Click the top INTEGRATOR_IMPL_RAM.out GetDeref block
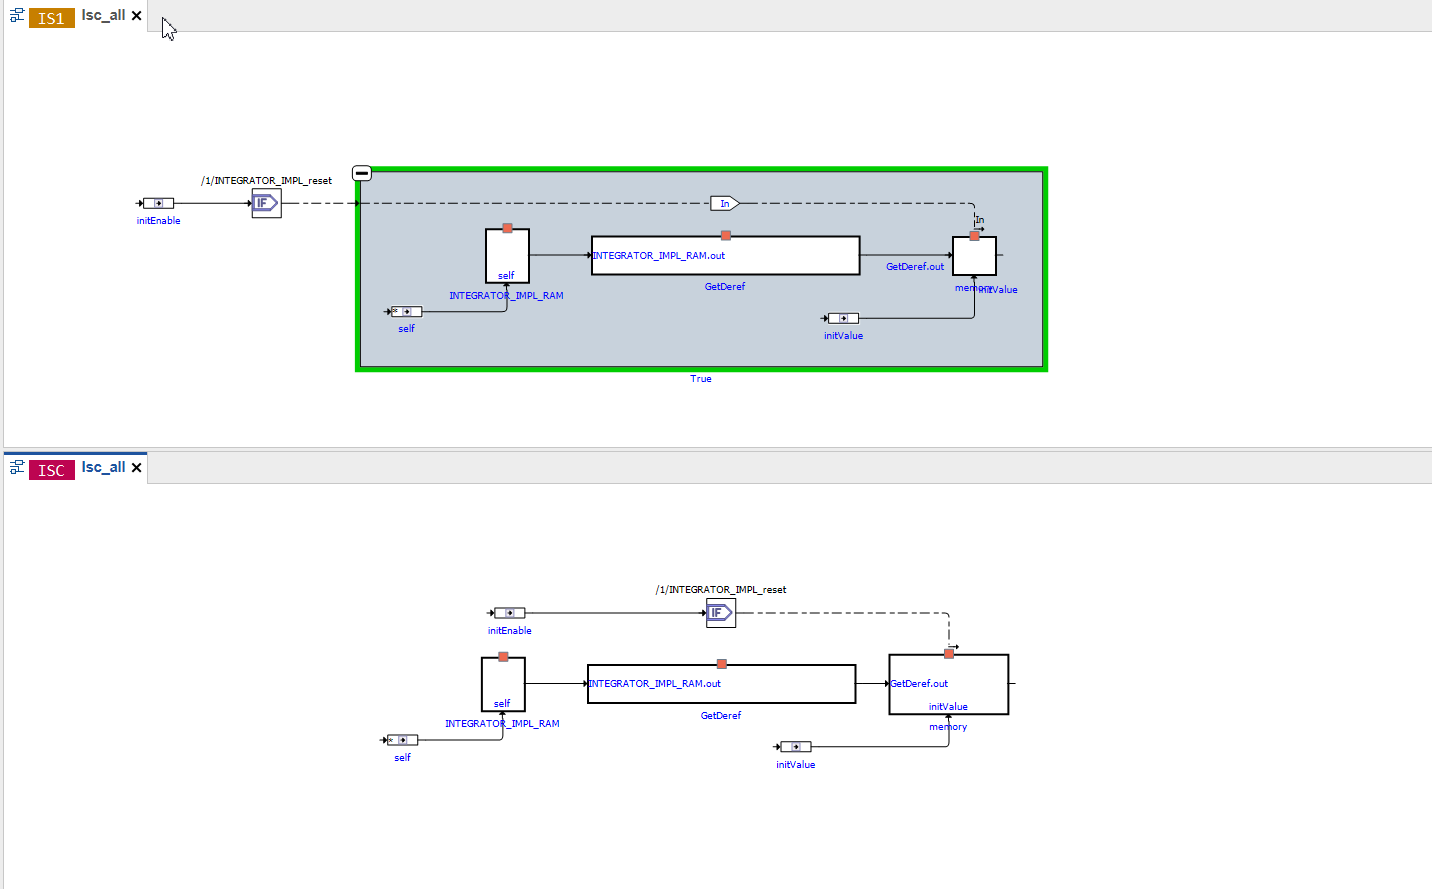Screen dimensions: 1432x889 pyautogui.click(x=725, y=256)
